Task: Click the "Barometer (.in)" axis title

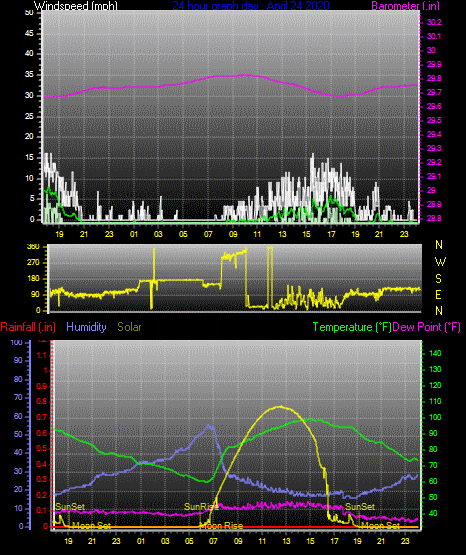Action: 405,5
